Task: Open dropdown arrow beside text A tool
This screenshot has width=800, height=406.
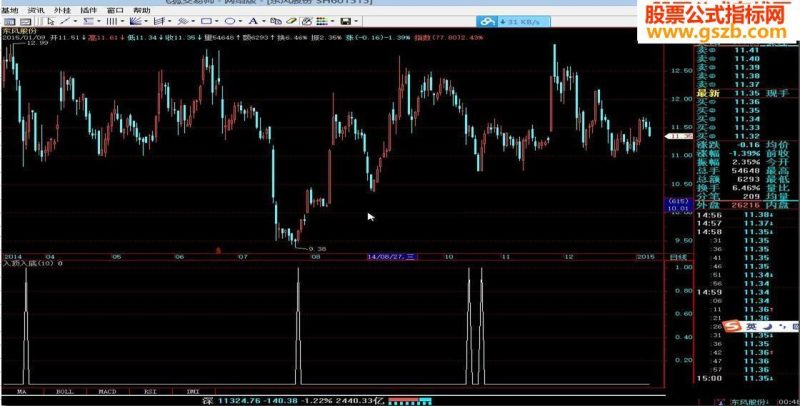Action: pos(264,21)
